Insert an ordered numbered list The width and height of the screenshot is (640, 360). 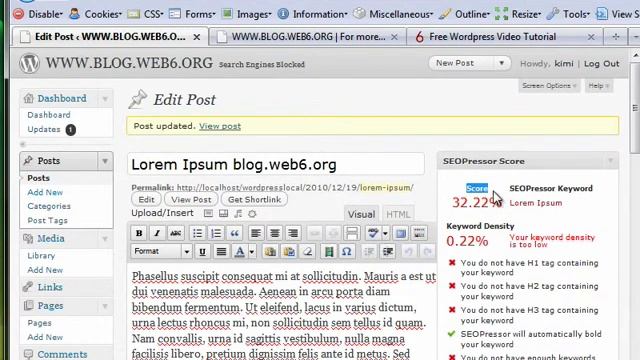(216, 233)
